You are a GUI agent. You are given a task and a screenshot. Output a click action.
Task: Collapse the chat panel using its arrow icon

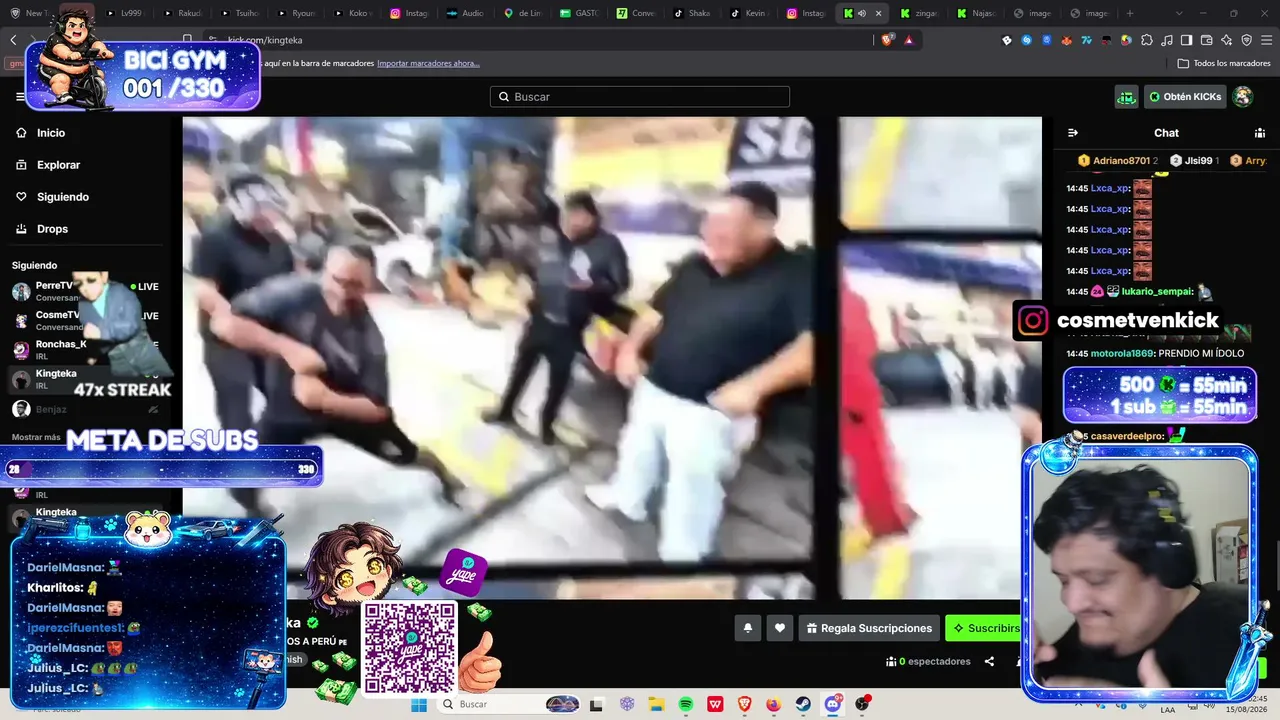(1073, 133)
